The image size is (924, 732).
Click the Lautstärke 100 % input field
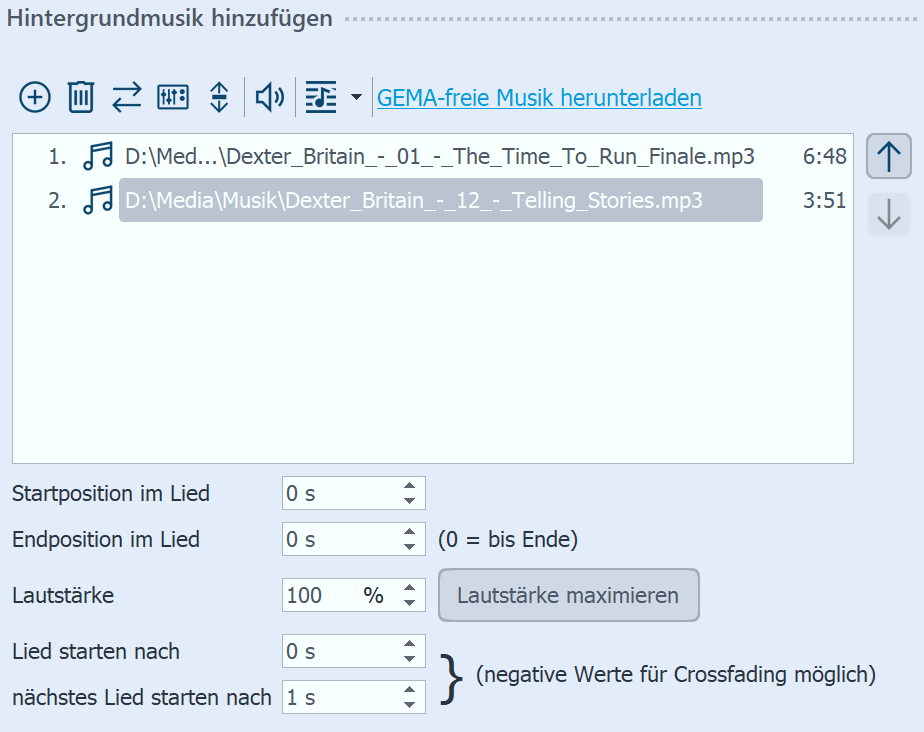point(320,596)
